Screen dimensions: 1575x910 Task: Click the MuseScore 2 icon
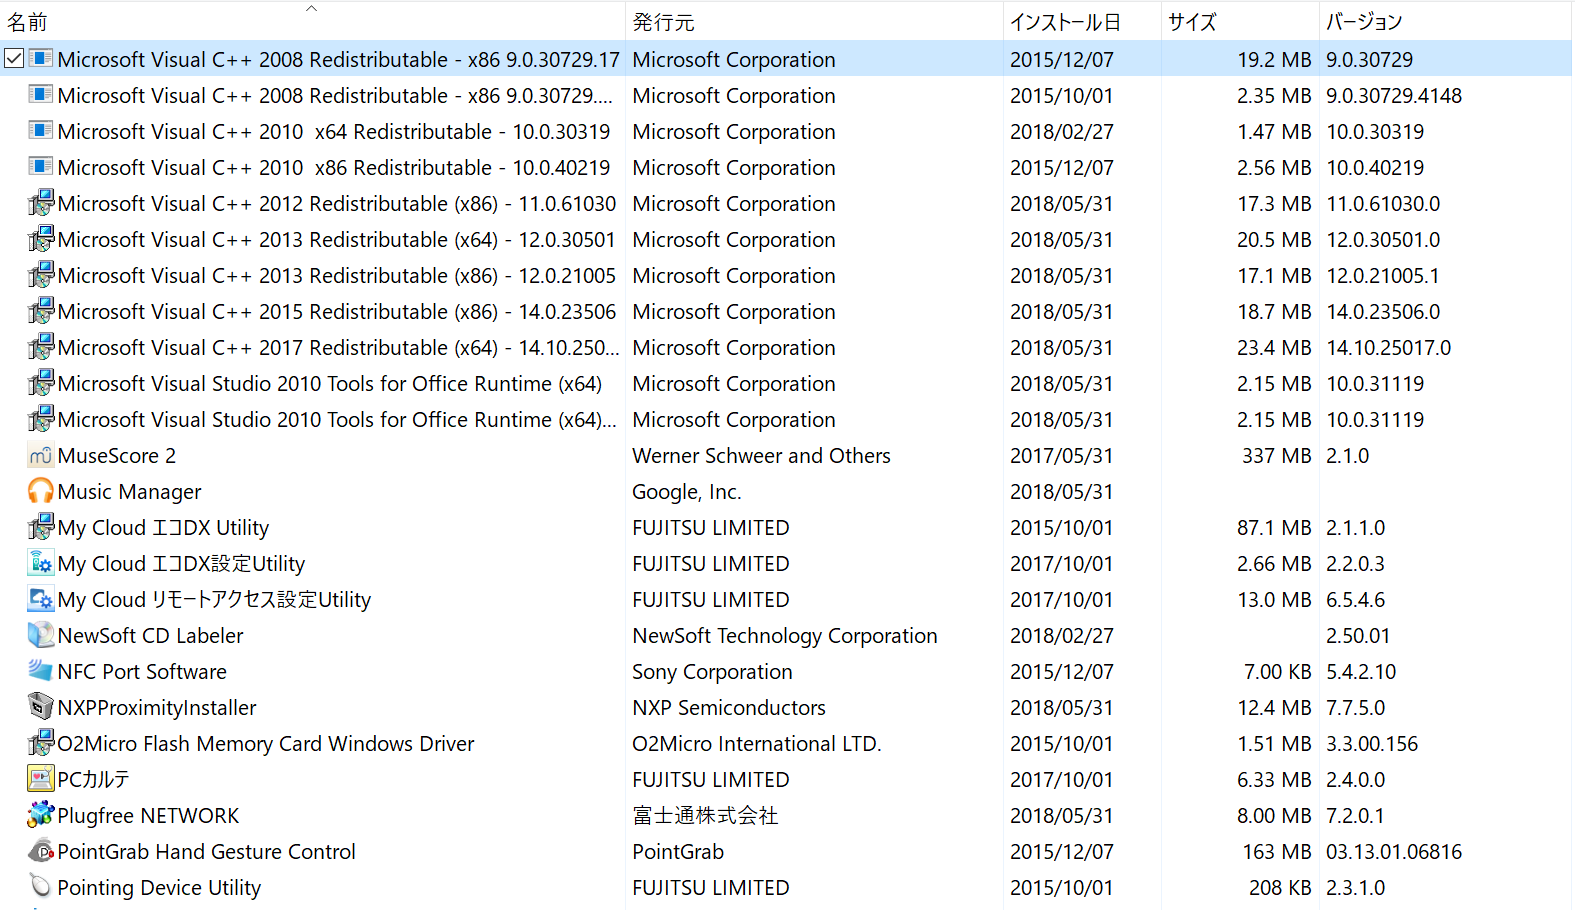coord(40,456)
